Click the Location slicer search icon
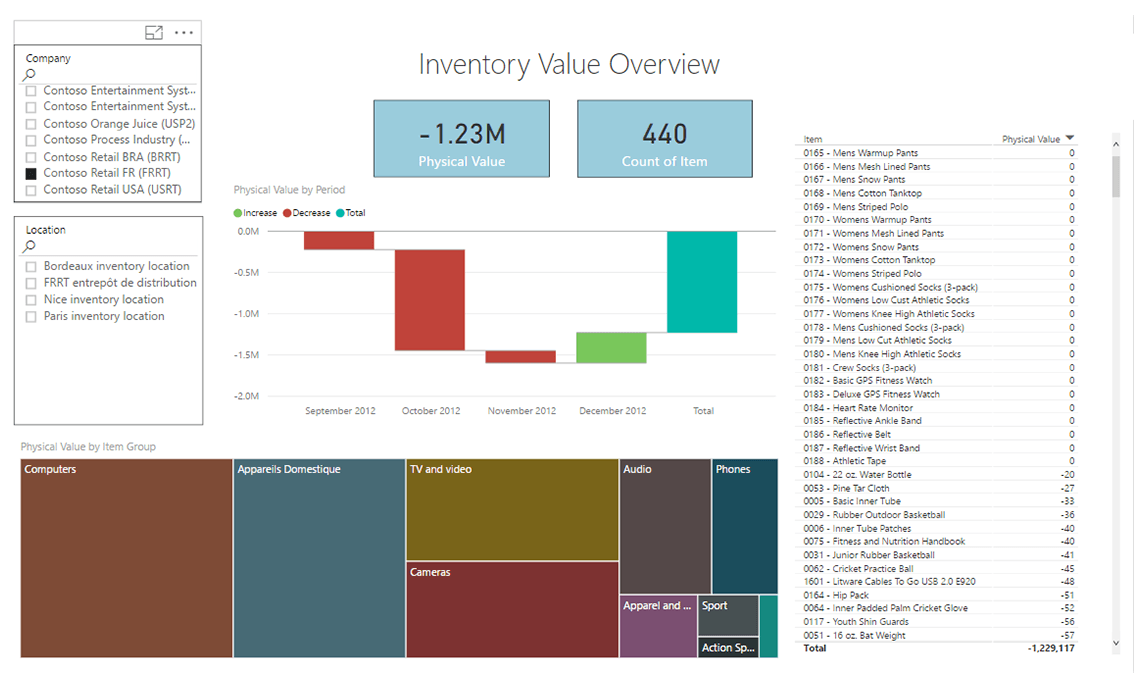This screenshot has width=1140, height=687. 29,246
